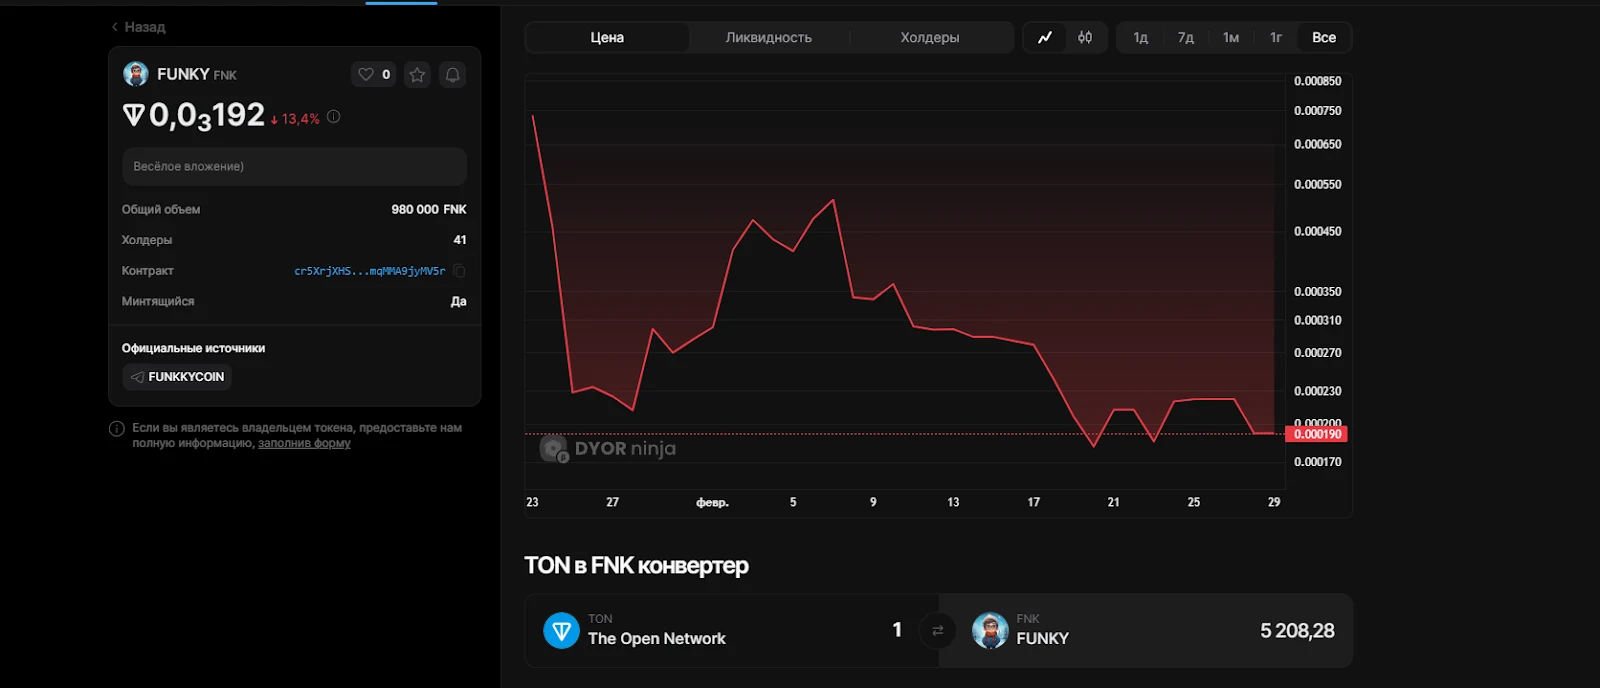1600x688 pixels.
Task: Select the 1м time range
Action: (1231, 38)
